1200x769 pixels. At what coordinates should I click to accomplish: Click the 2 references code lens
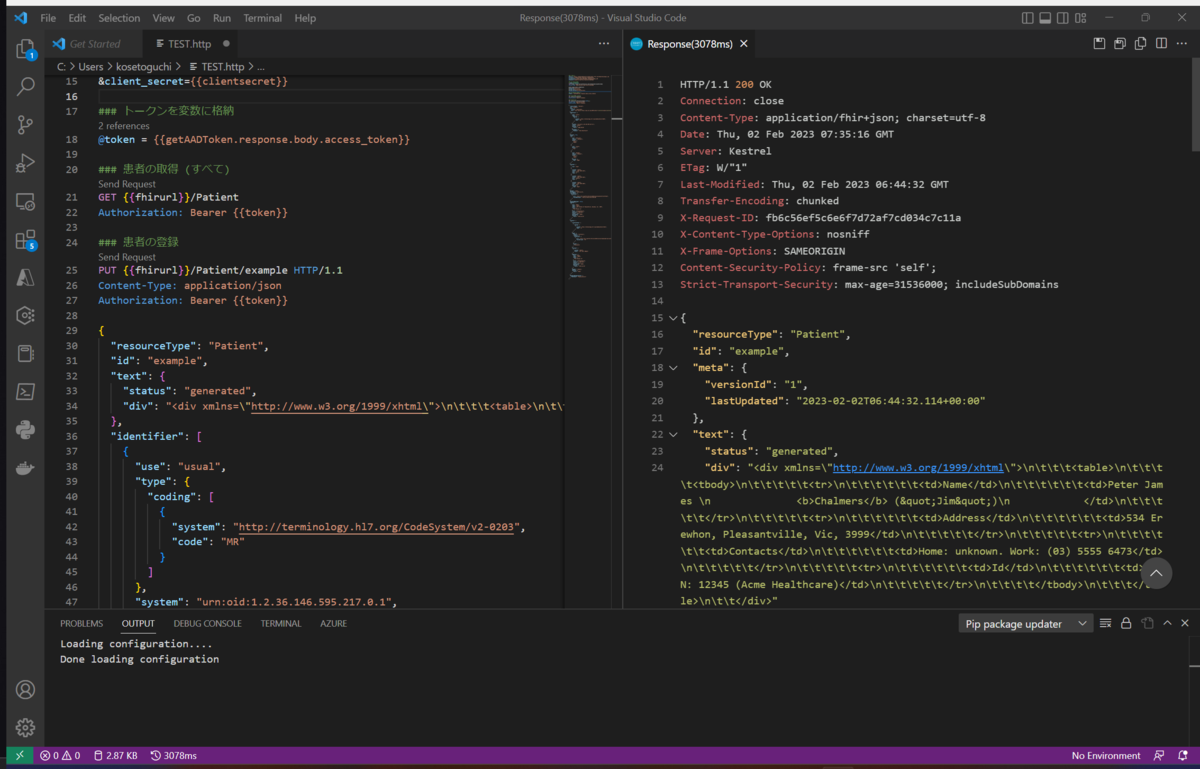(123, 126)
